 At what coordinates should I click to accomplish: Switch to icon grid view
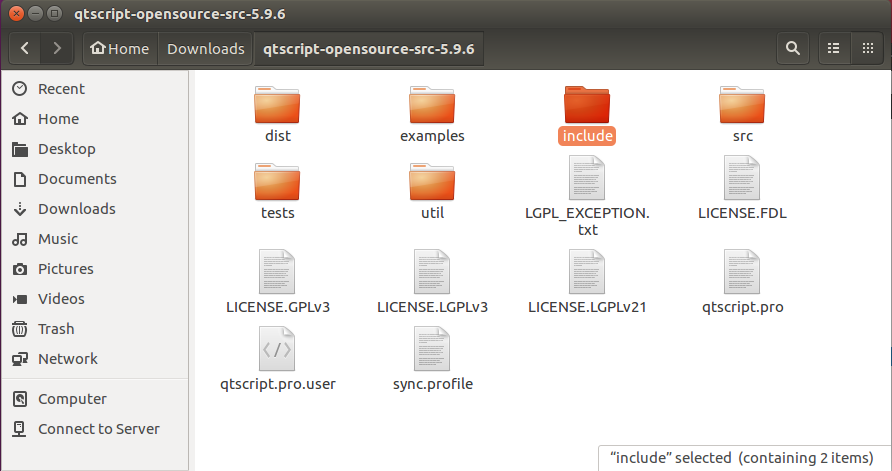(866, 48)
